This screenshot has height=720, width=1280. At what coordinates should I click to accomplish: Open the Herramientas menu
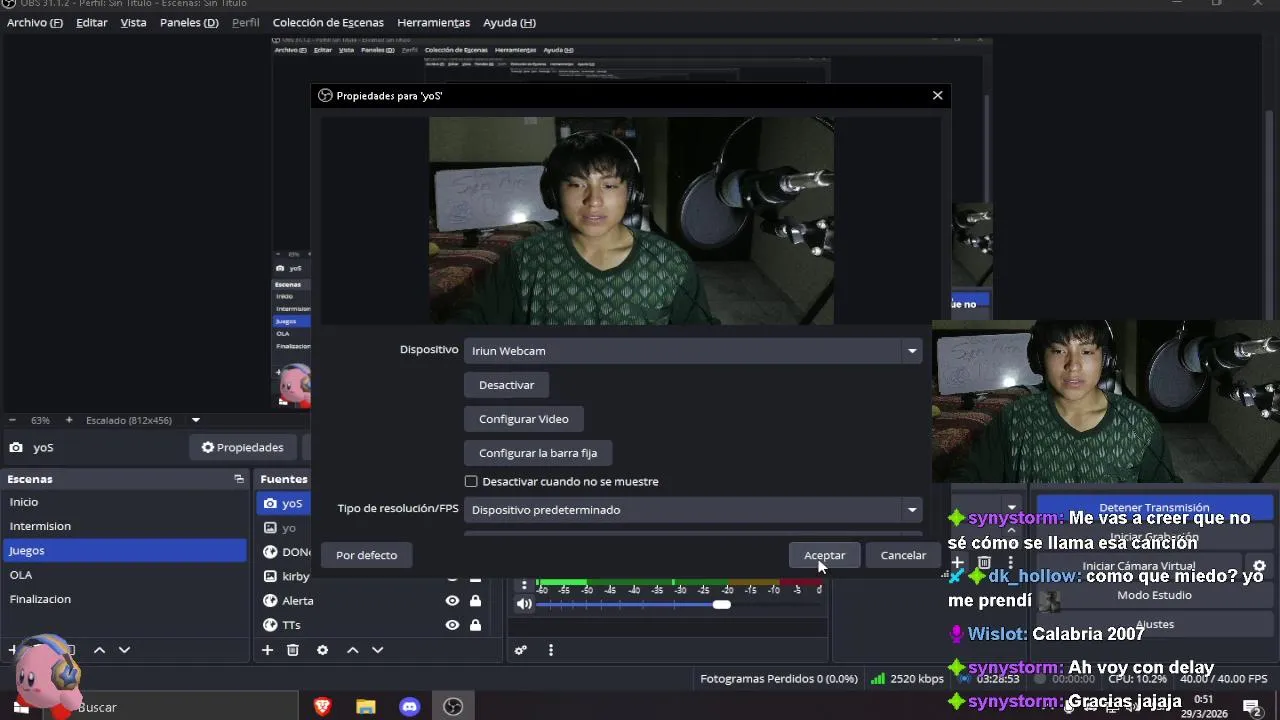click(x=433, y=22)
